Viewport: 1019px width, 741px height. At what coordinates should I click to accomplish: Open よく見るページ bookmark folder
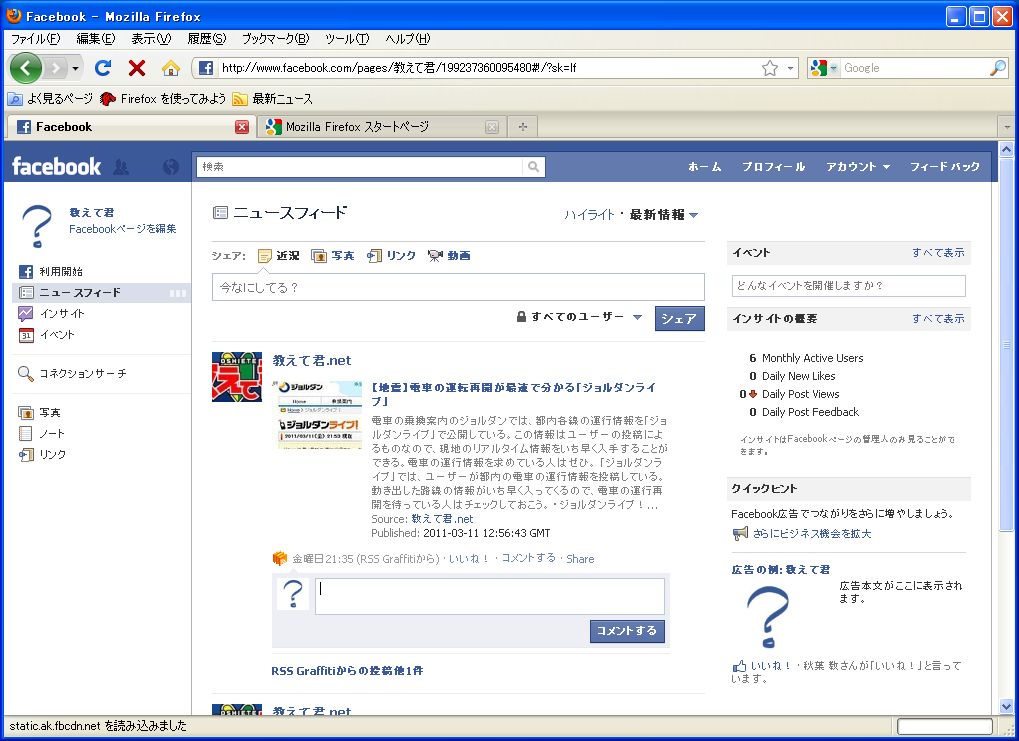coord(51,99)
